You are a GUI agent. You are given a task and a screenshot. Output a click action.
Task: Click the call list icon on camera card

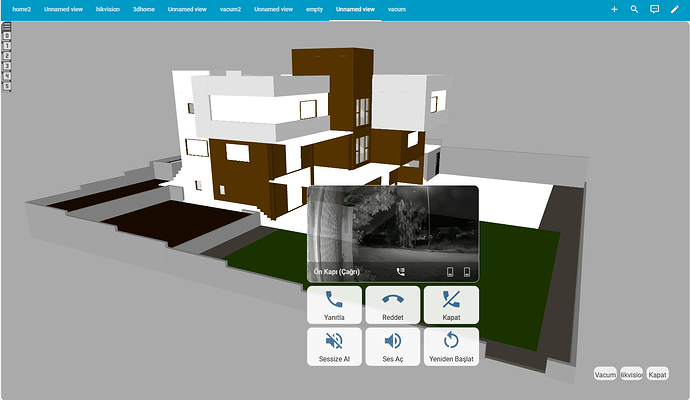tap(400, 272)
